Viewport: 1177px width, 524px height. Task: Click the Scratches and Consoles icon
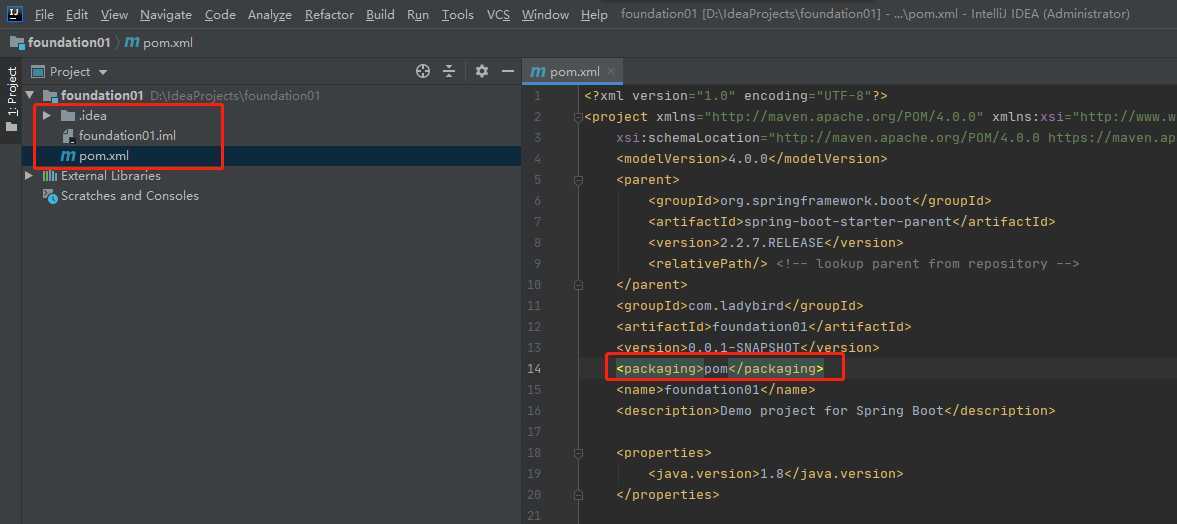coord(50,196)
